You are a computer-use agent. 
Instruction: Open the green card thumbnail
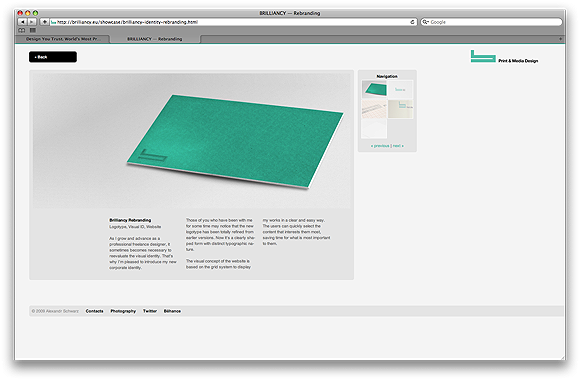[374, 89]
